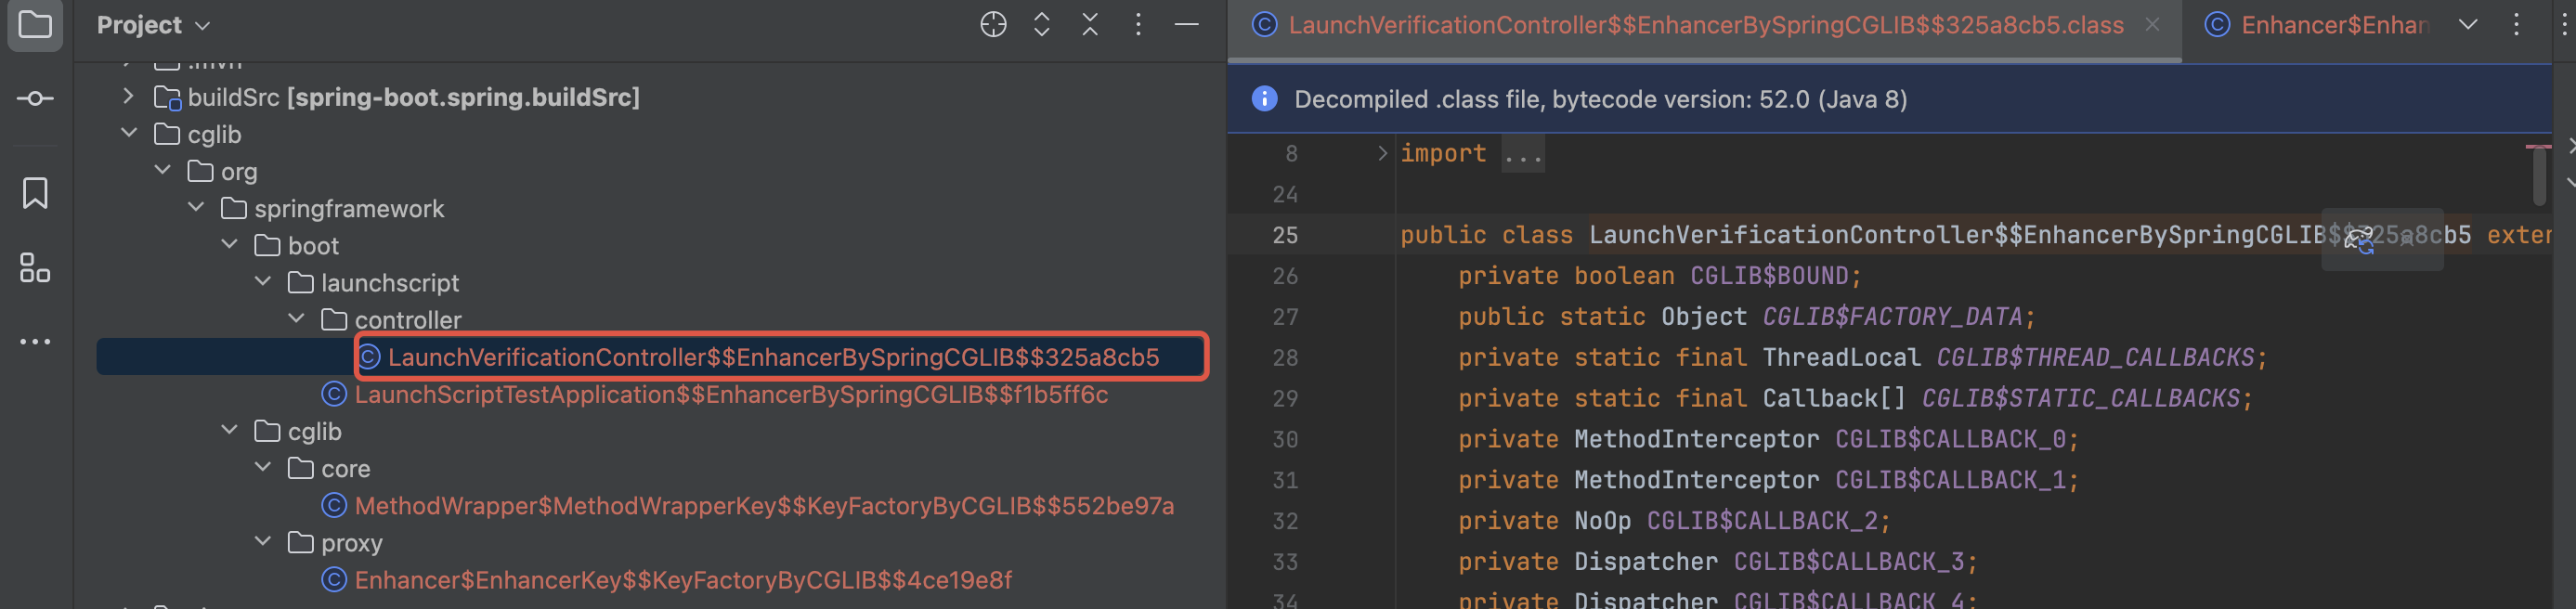
Task: Show hidden editor tabs dropdown arrow
Action: pyautogui.click(x=2468, y=25)
